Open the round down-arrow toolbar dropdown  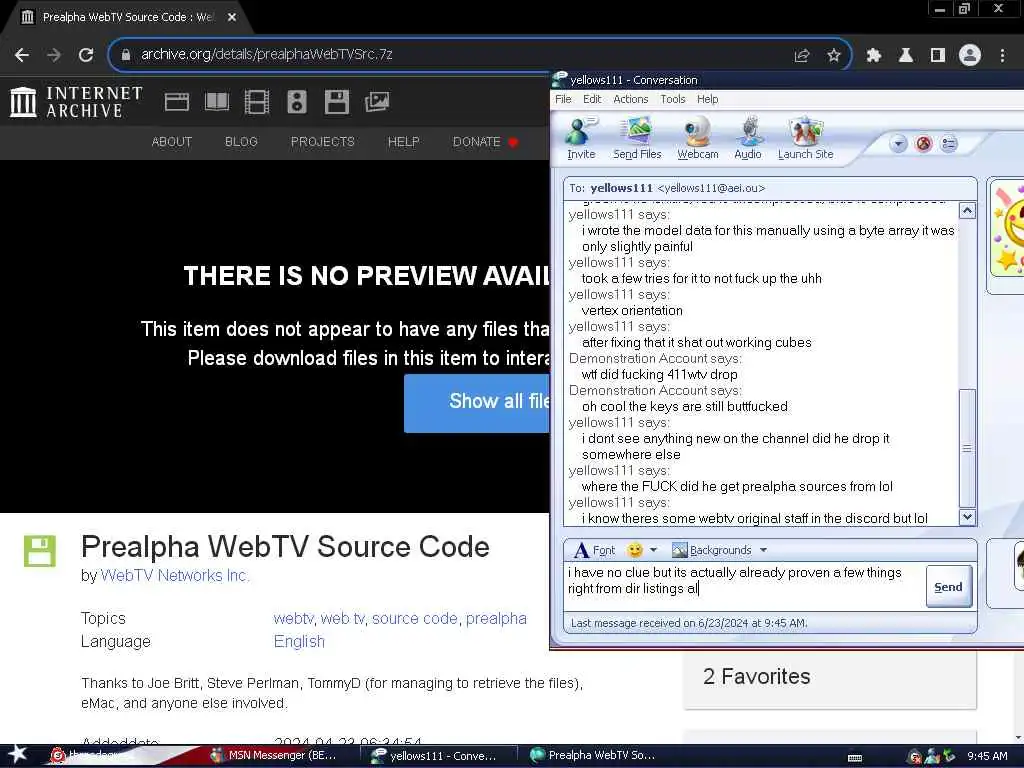coord(899,144)
